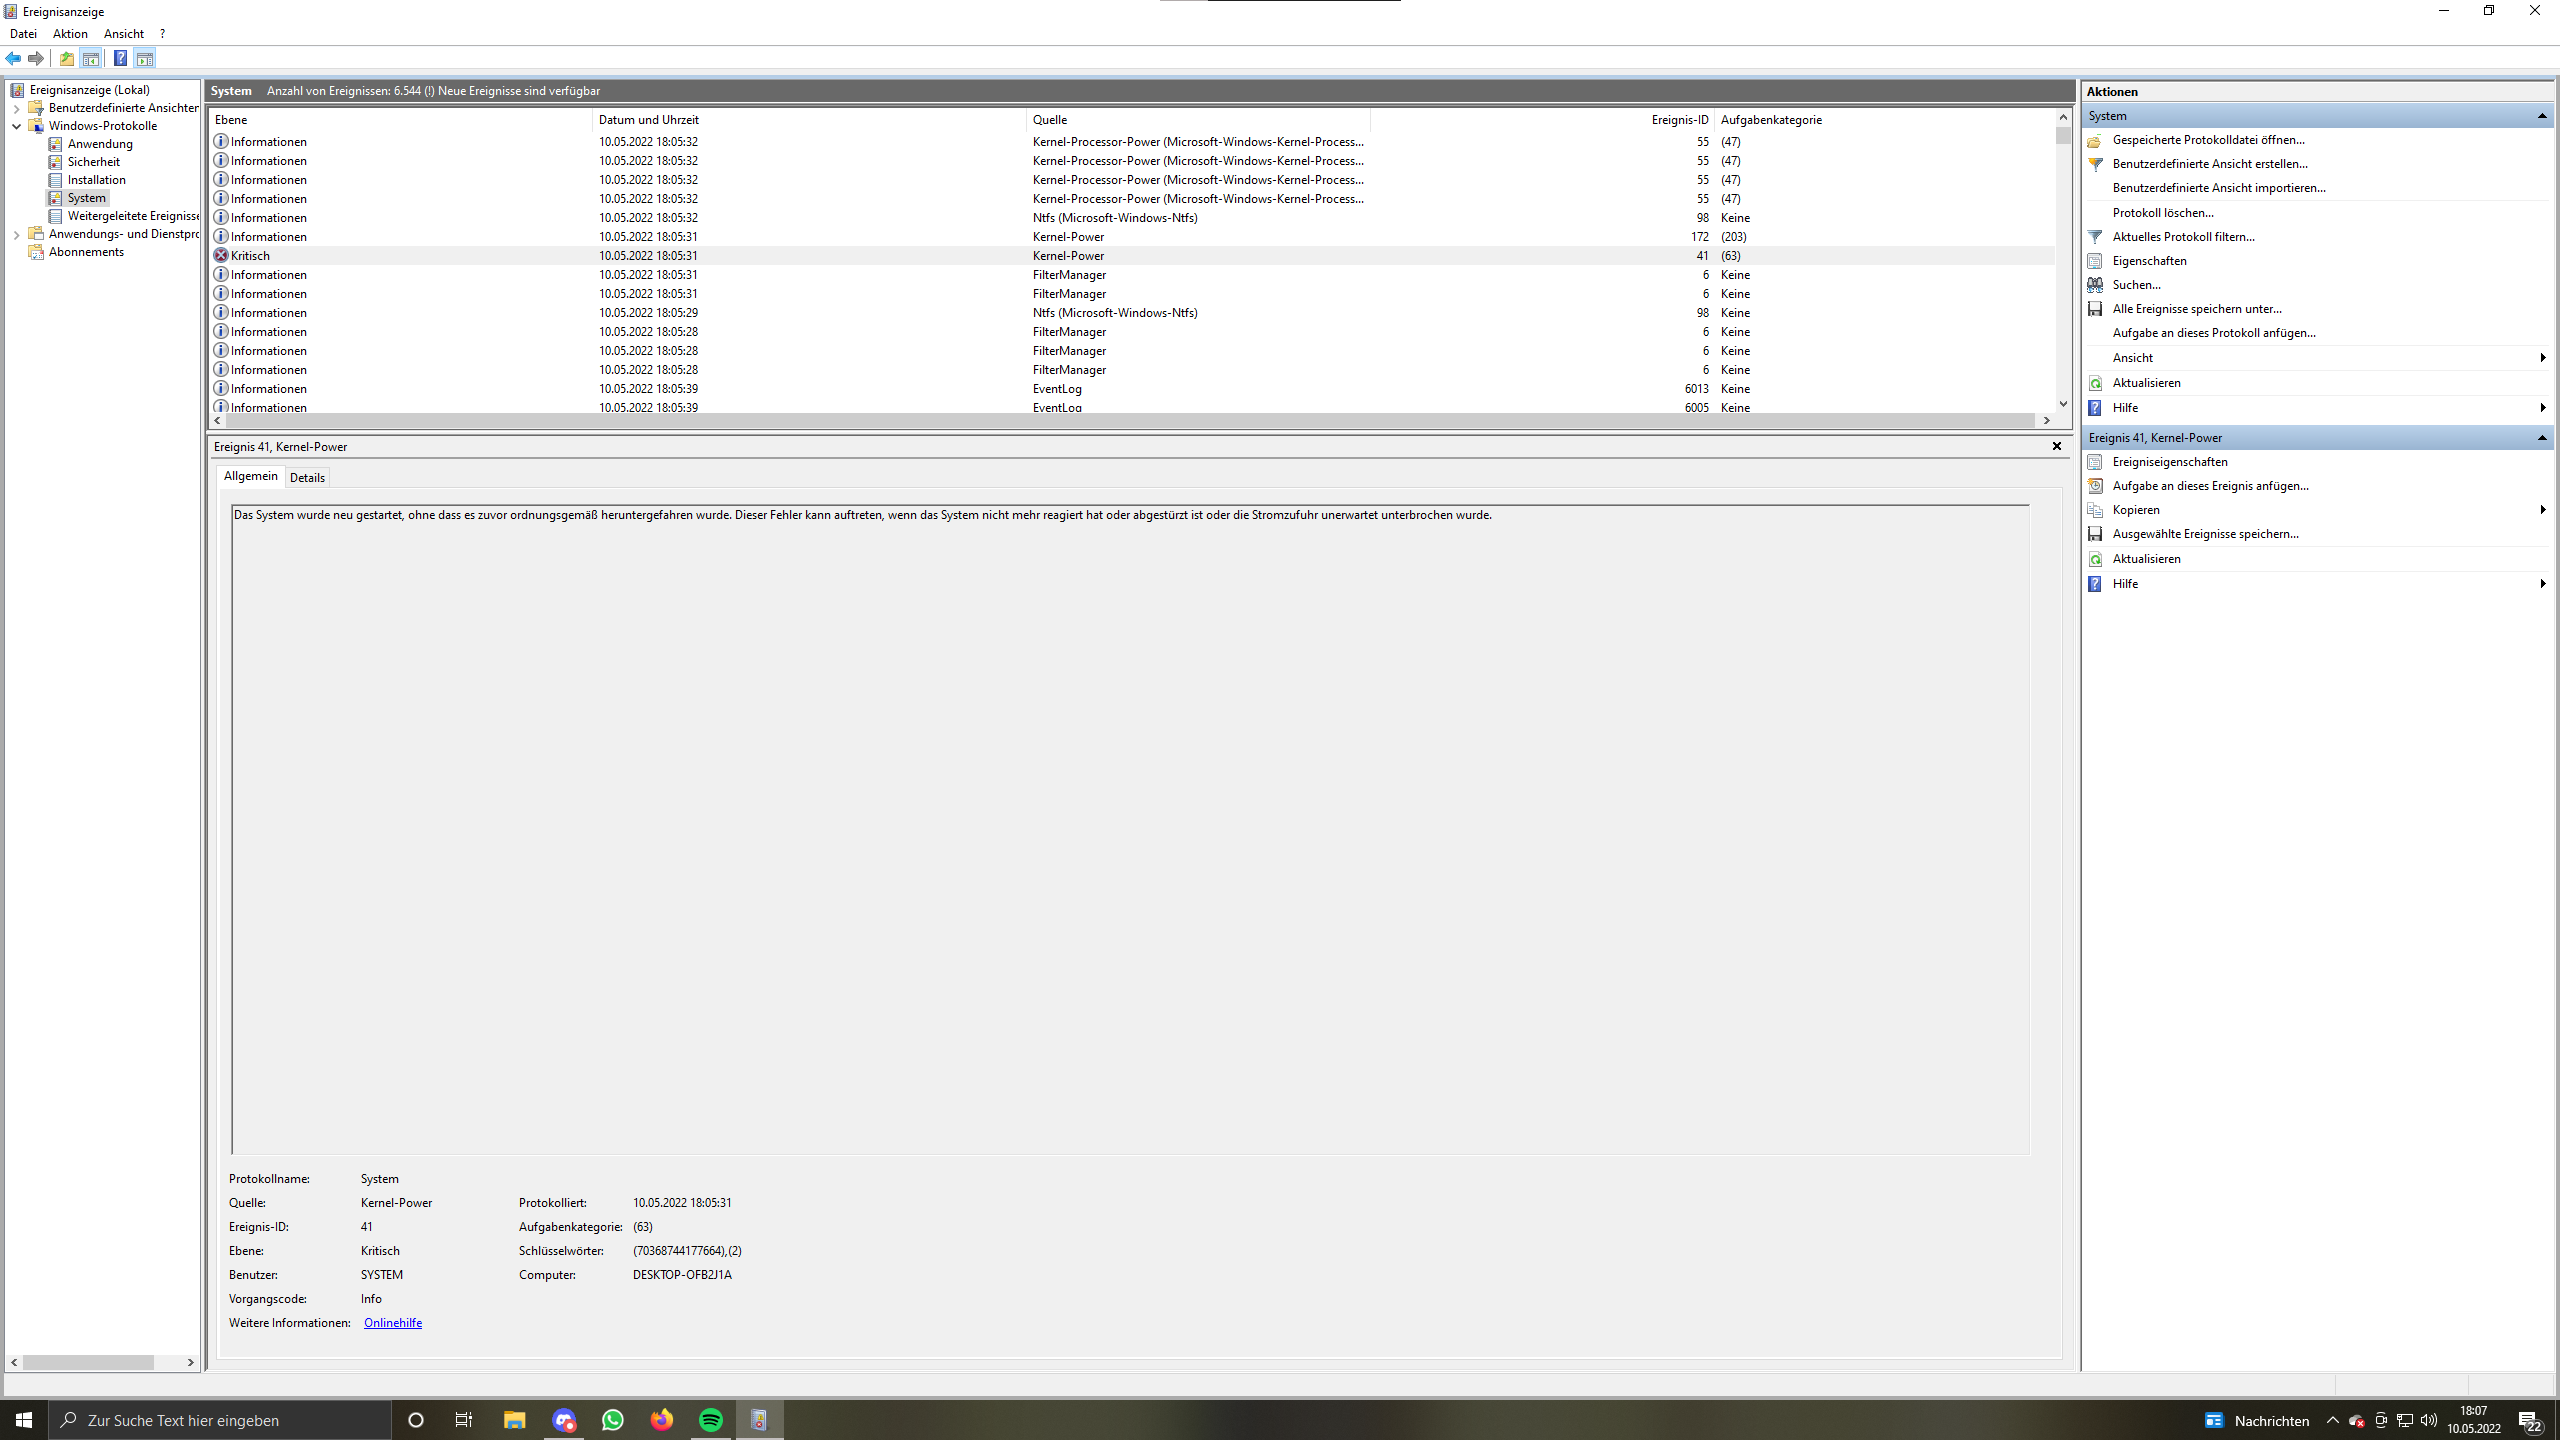The image size is (2560, 1440).
Task: Collapse the Windows-Protokolle tree node
Action: 16,126
